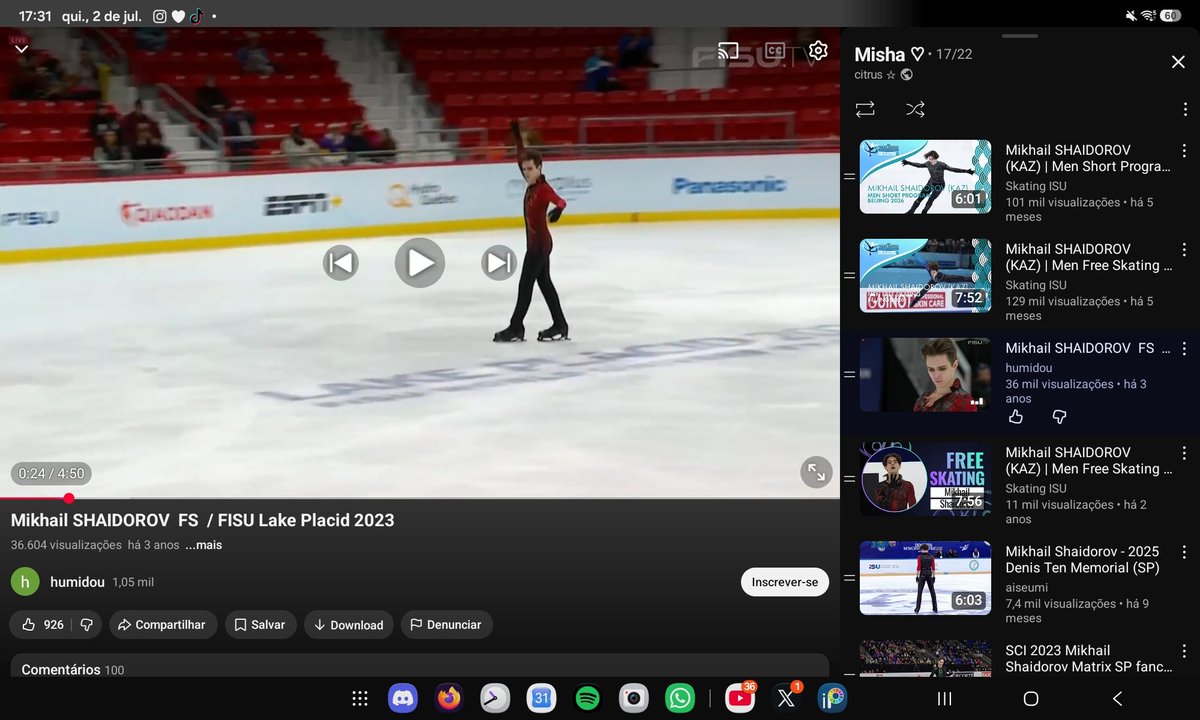
Task: Toggle playlist shuffle
Action: pyautogui.click(x=915, y=109)
